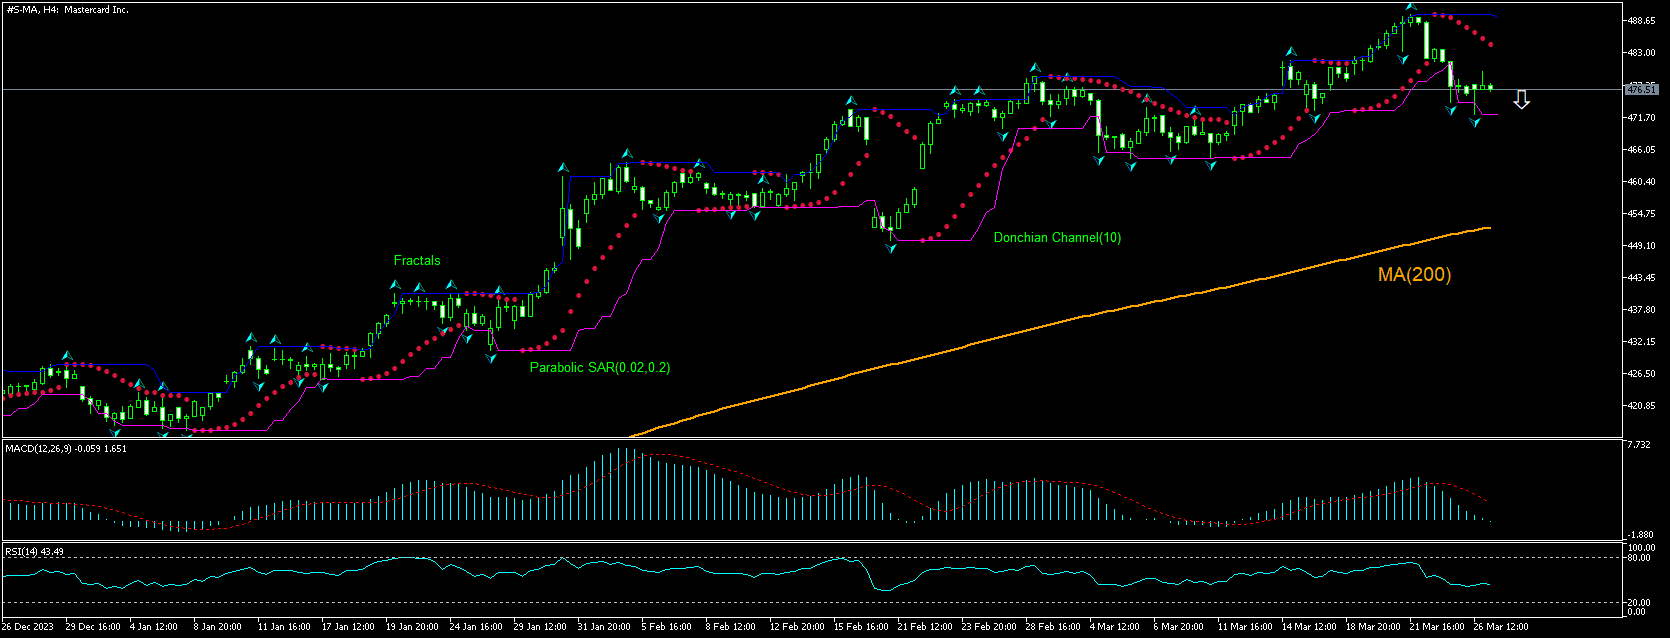Click the 26 Mar 12:00 date label
The width and height of the screenshot is (1670, 638).
pyautogui.click(x=1502, y=627)
